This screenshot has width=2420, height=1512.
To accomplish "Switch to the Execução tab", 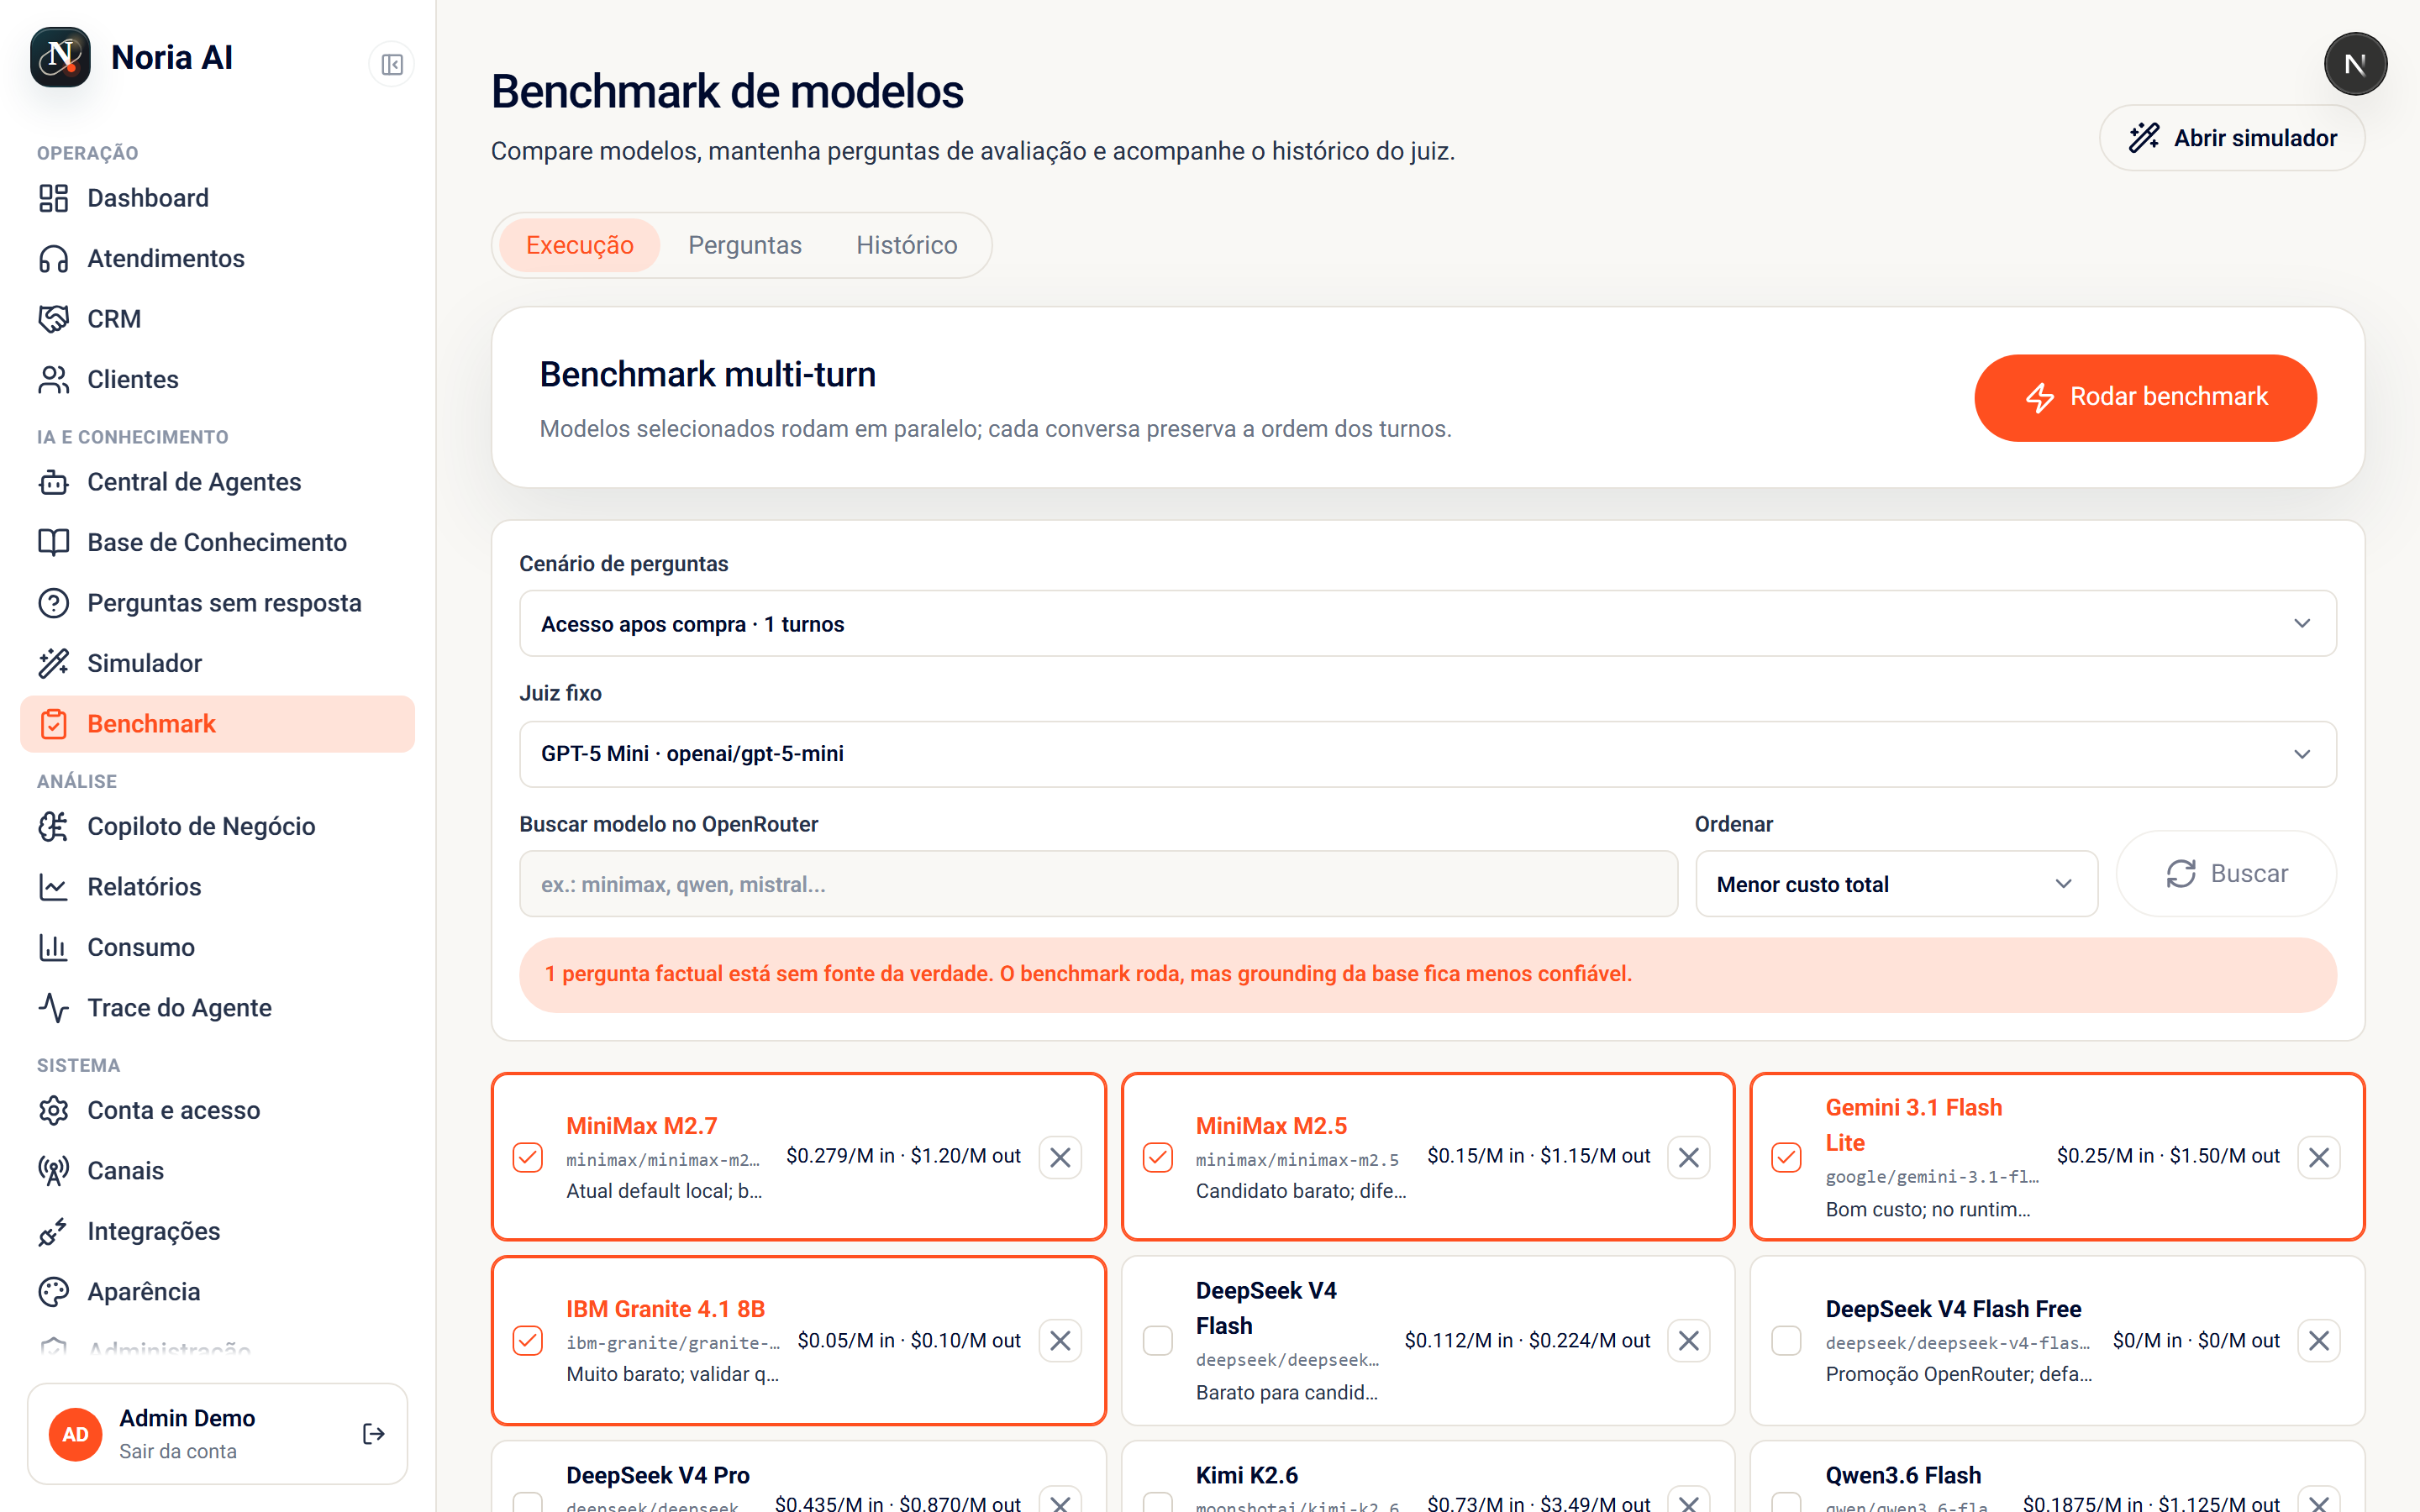I will [580, 245].
